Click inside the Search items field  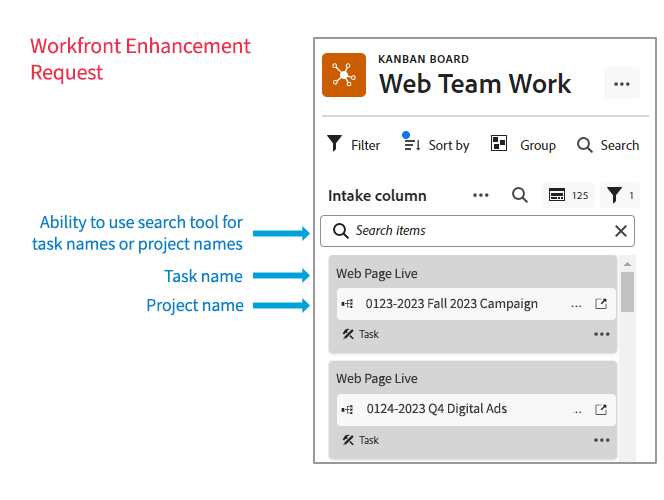pyautogui.click(x=470, y=231)
